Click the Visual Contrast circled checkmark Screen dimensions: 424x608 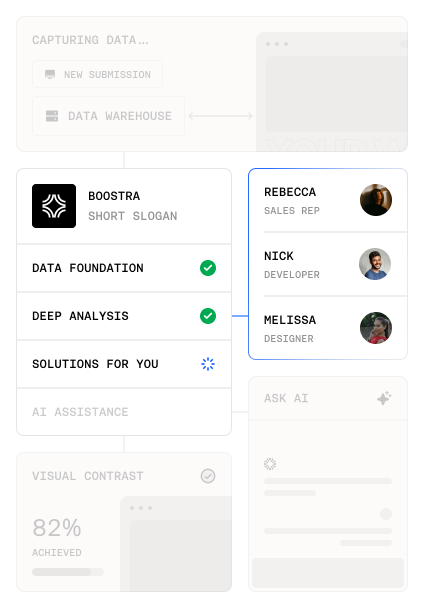208,476
